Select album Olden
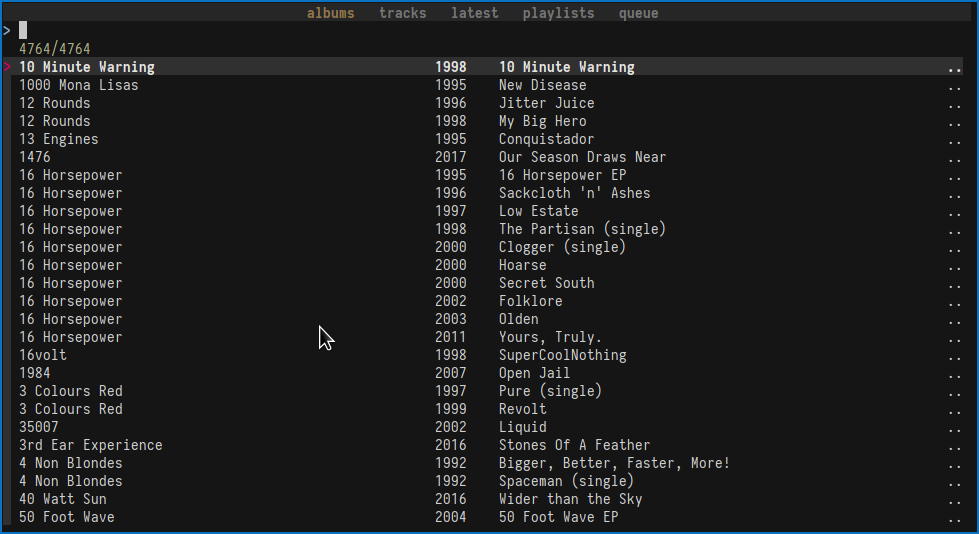This screenshot has height=534, width=979. click(x=518, y=319)
